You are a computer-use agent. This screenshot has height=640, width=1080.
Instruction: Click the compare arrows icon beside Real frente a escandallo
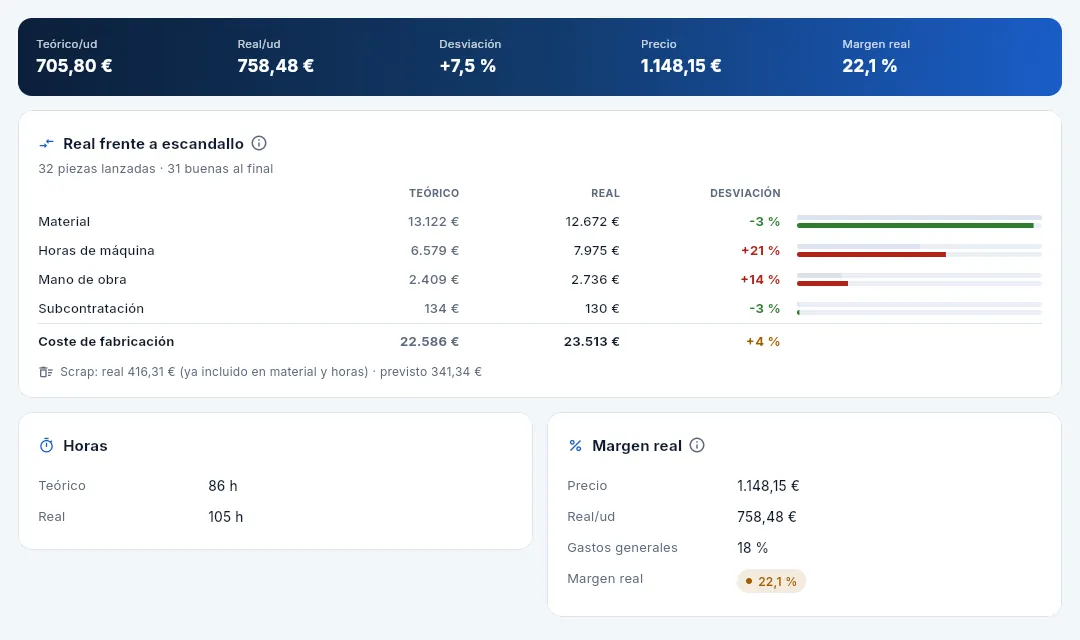click(x=46, y=143)
